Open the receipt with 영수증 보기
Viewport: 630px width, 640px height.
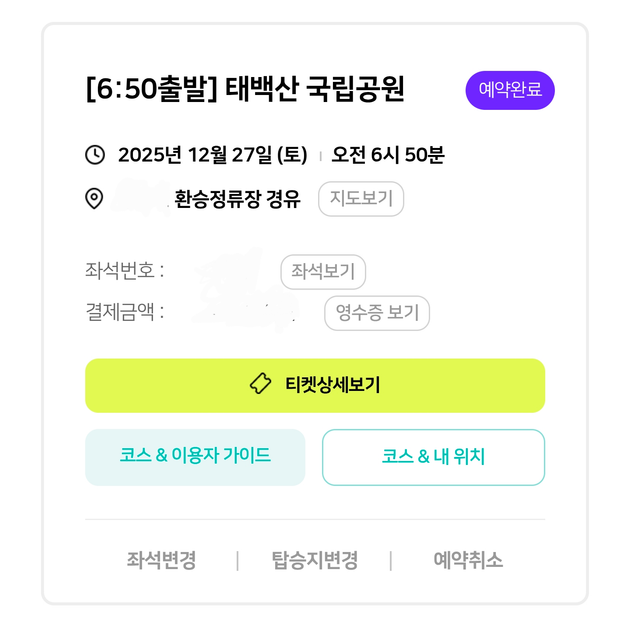pos(377,313)
